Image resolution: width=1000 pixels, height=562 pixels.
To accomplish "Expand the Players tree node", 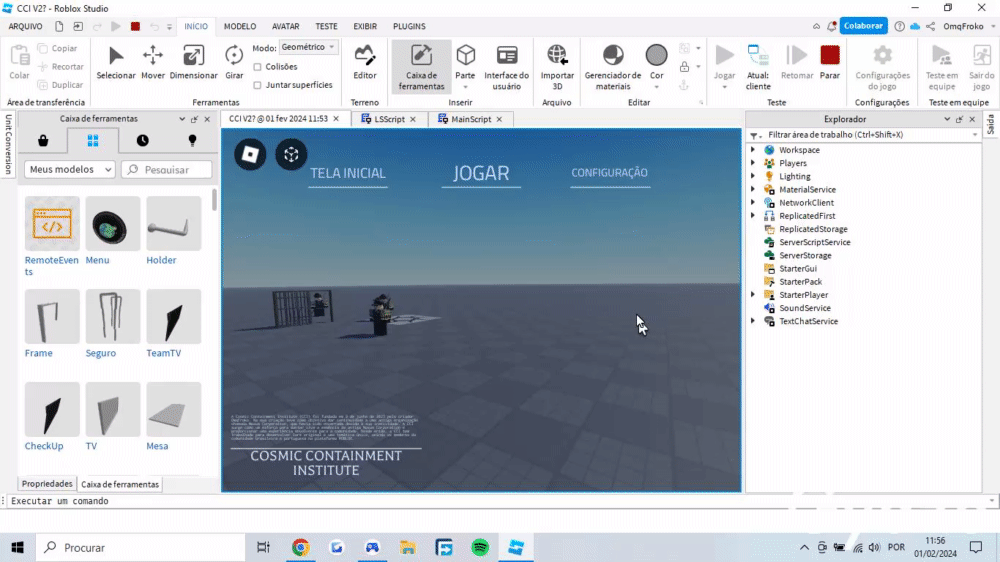I will pyautogui.click(x=753, y=163).
